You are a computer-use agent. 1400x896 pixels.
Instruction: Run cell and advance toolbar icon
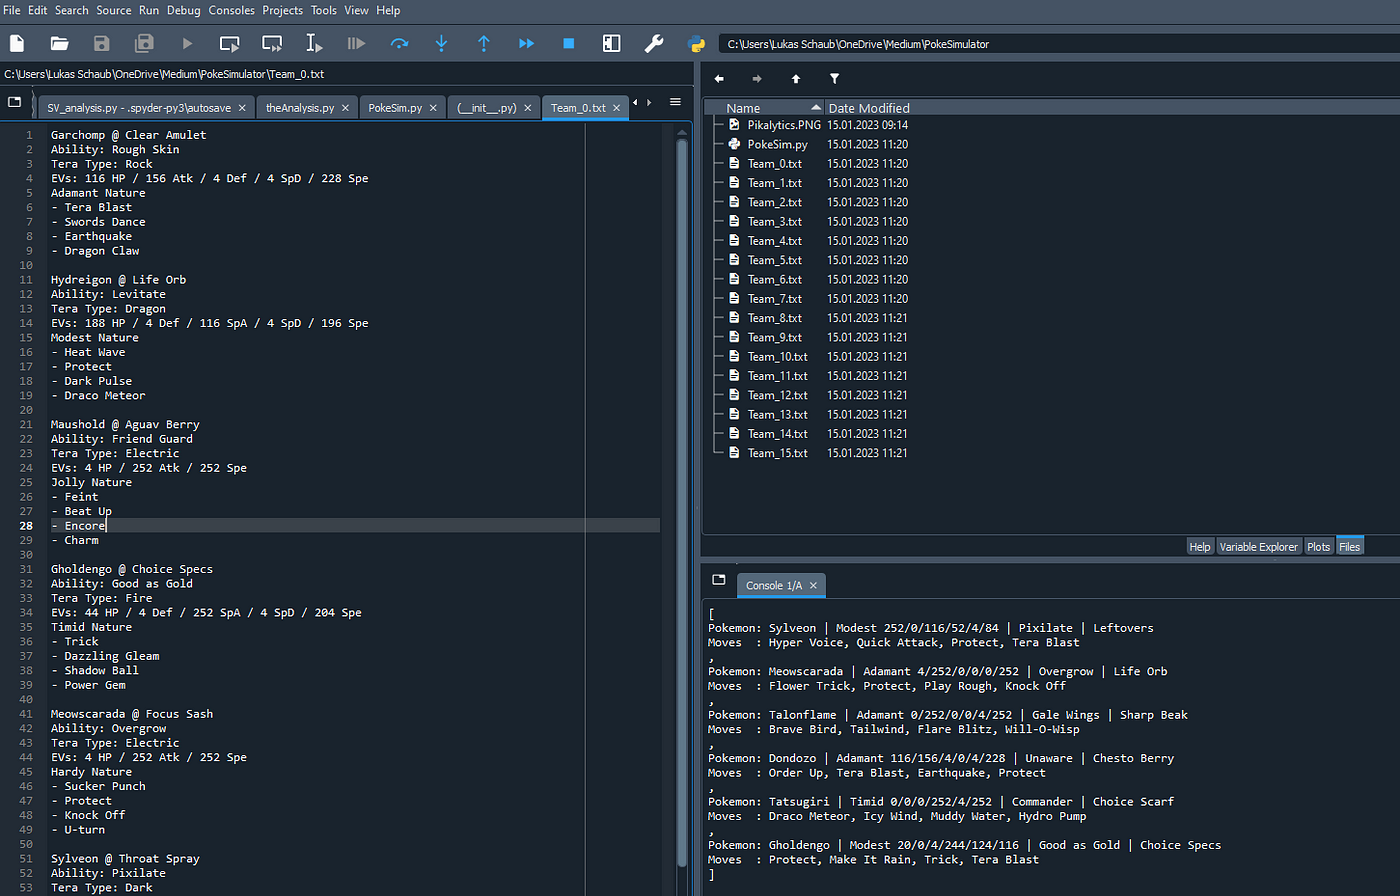point(272,43)
